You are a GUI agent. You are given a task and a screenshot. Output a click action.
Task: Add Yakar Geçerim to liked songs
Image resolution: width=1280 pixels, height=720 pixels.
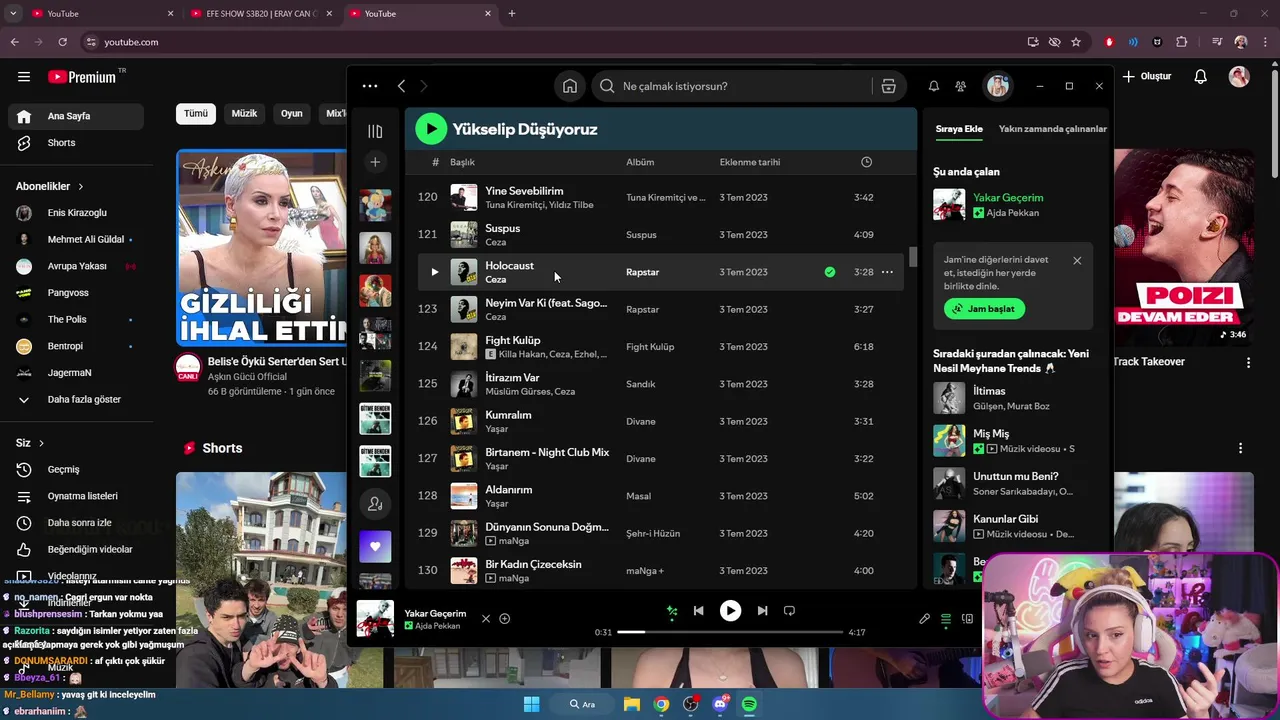pos(505,619)
